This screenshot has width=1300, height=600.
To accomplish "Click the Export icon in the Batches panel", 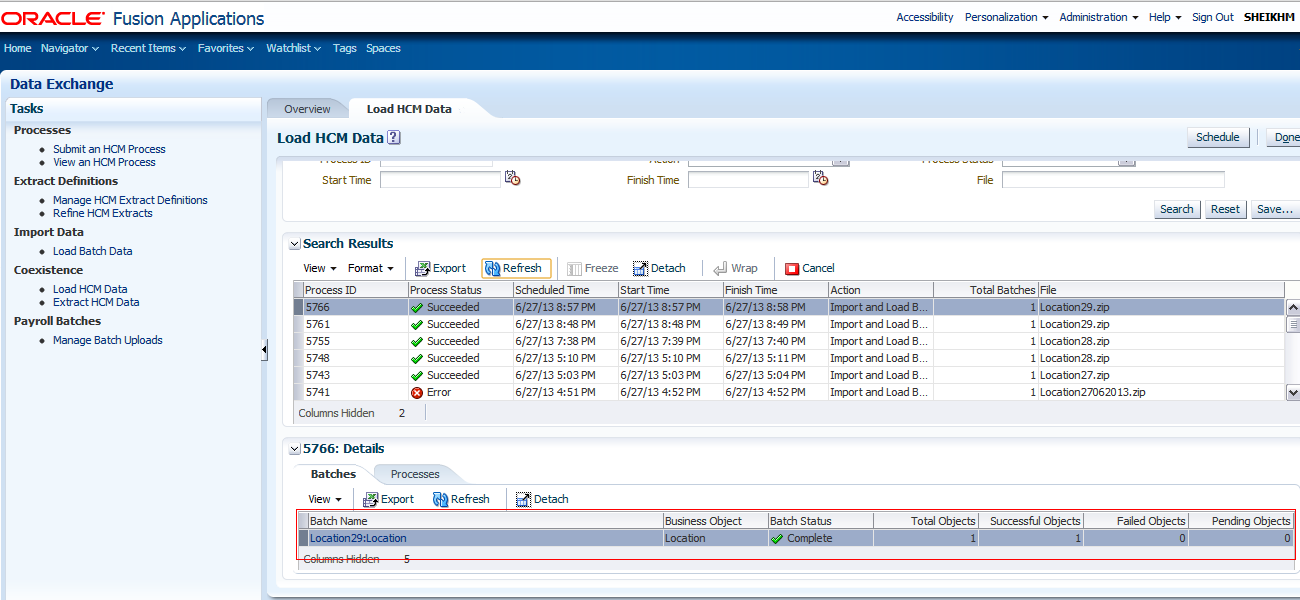I will point(389,498).
